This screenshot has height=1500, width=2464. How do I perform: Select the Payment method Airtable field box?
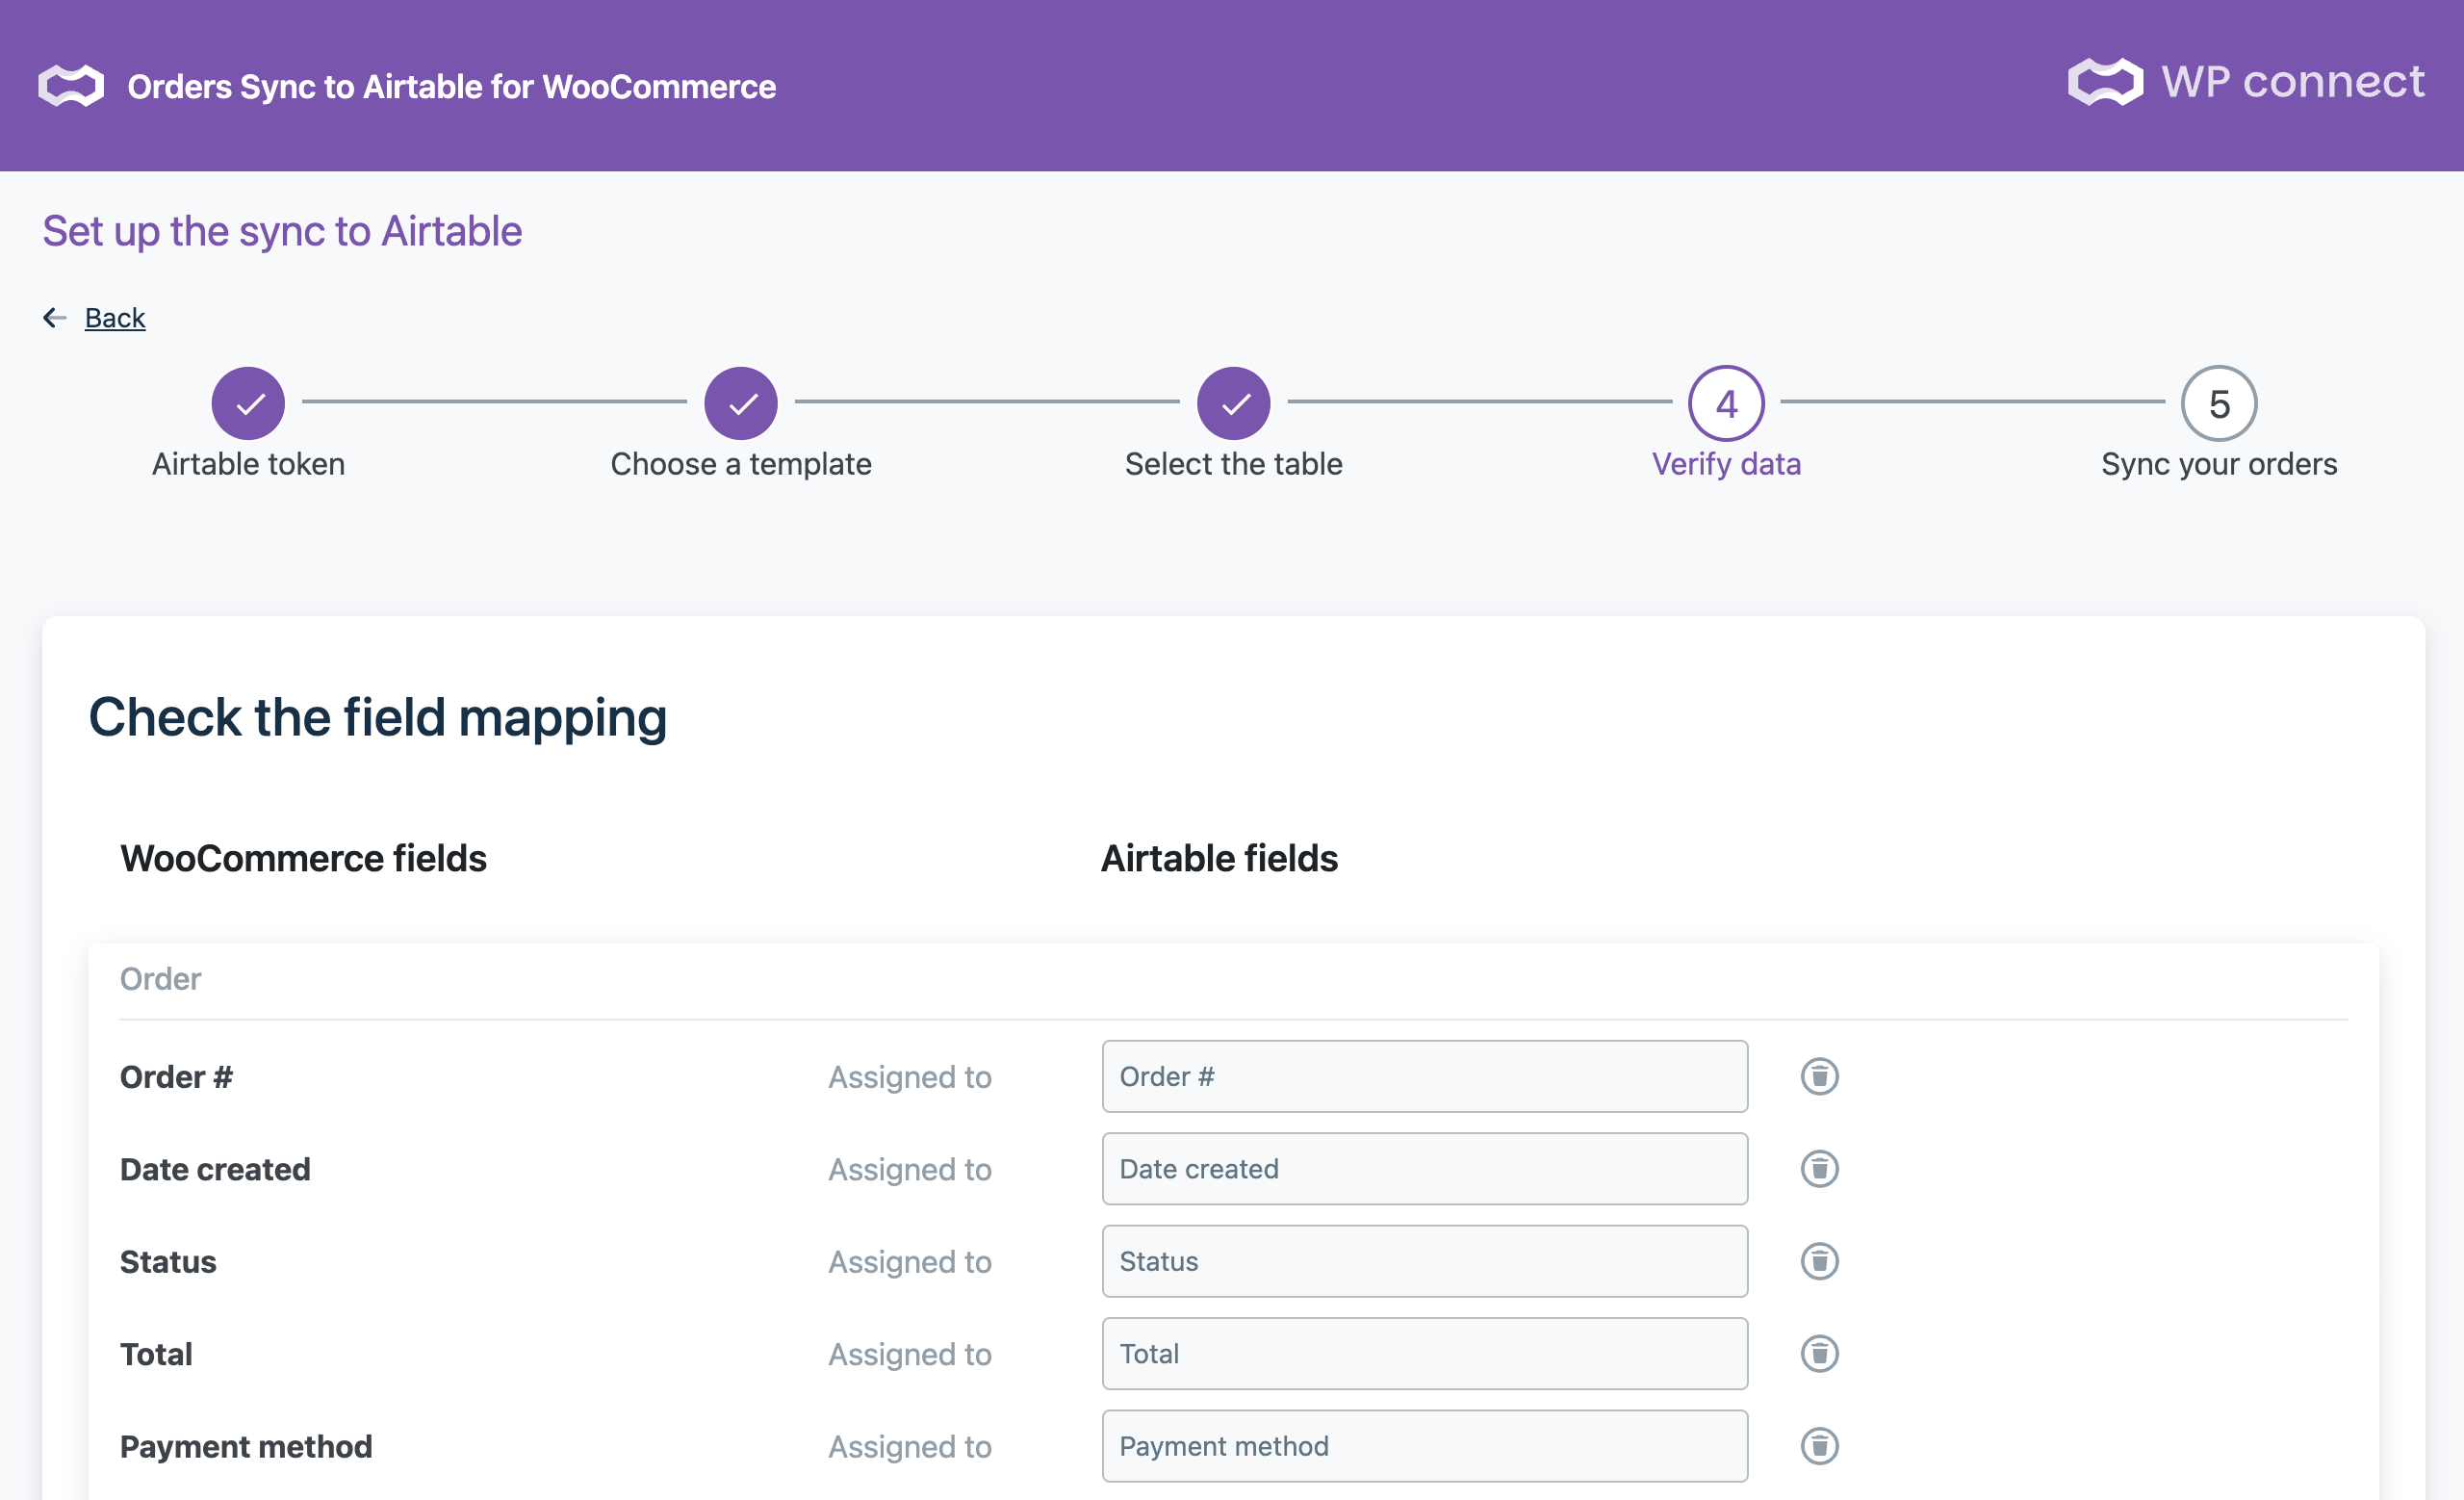[1424, 1446]
